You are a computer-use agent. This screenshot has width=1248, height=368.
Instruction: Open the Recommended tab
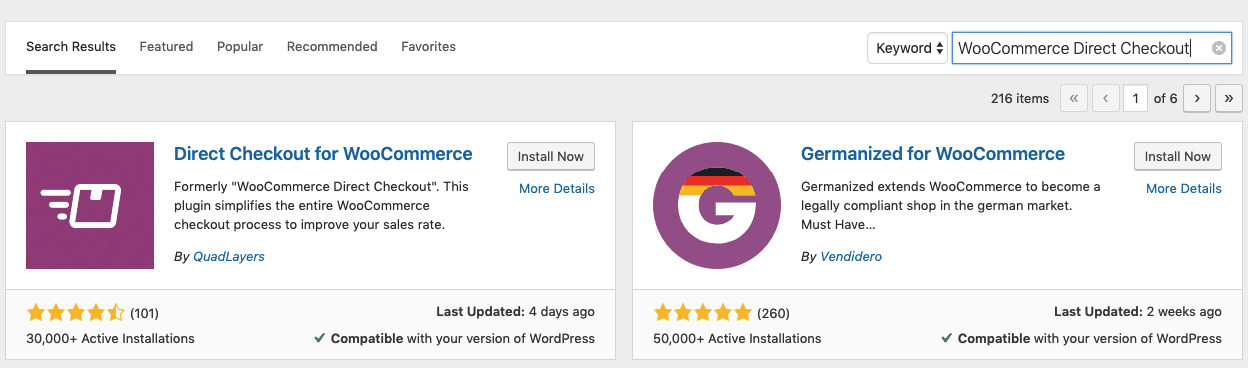point(332,47)
